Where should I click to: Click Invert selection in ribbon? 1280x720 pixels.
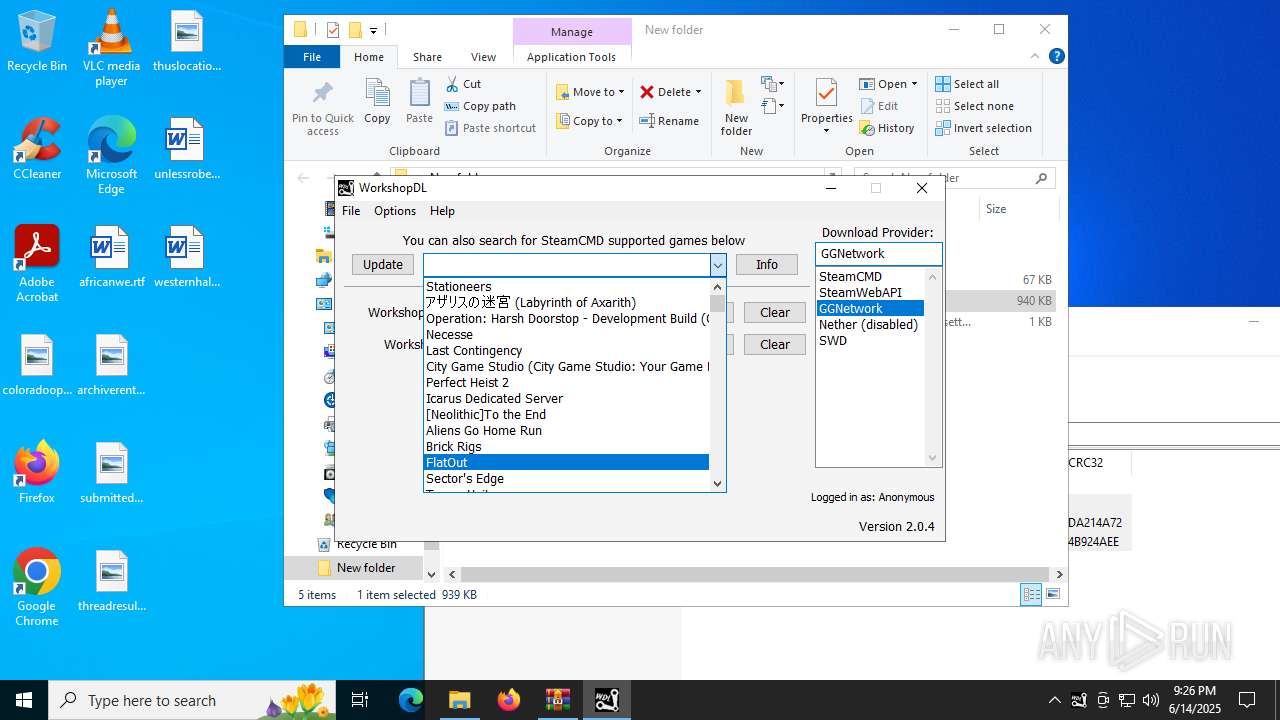pyautogui.click(x=983, y=128)
